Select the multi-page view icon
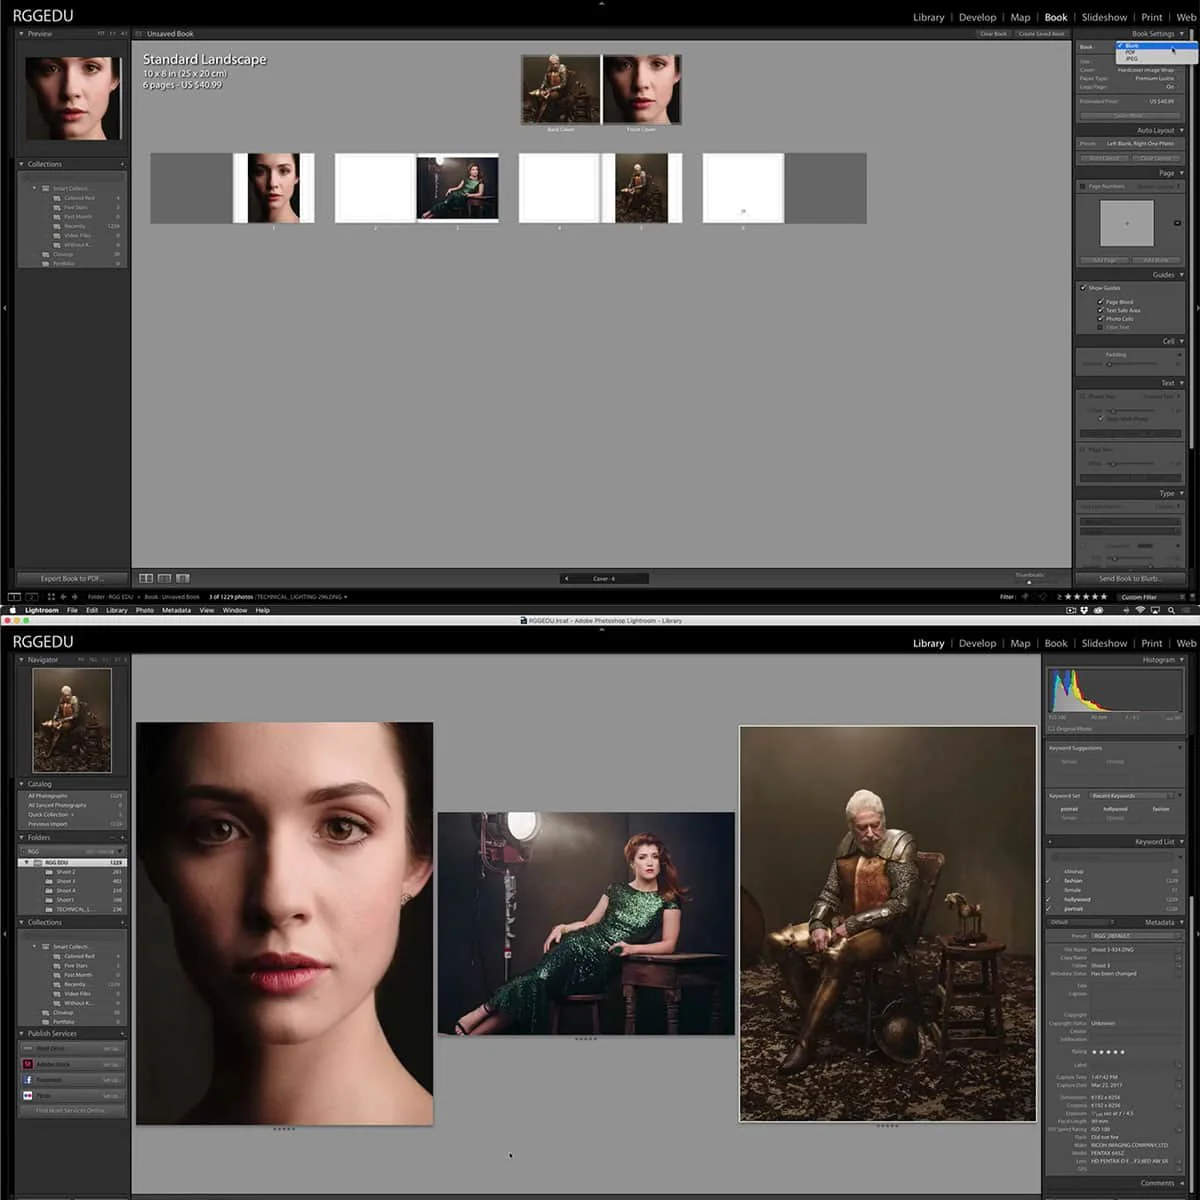Image resolution: width=1200 pixels, height=1200 pixels. click(146, 578)
